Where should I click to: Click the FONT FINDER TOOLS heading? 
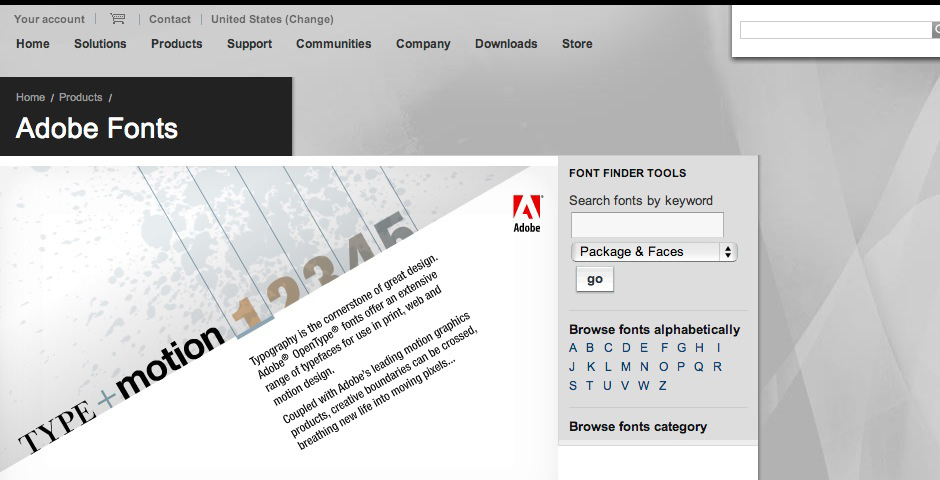(628, 173)
